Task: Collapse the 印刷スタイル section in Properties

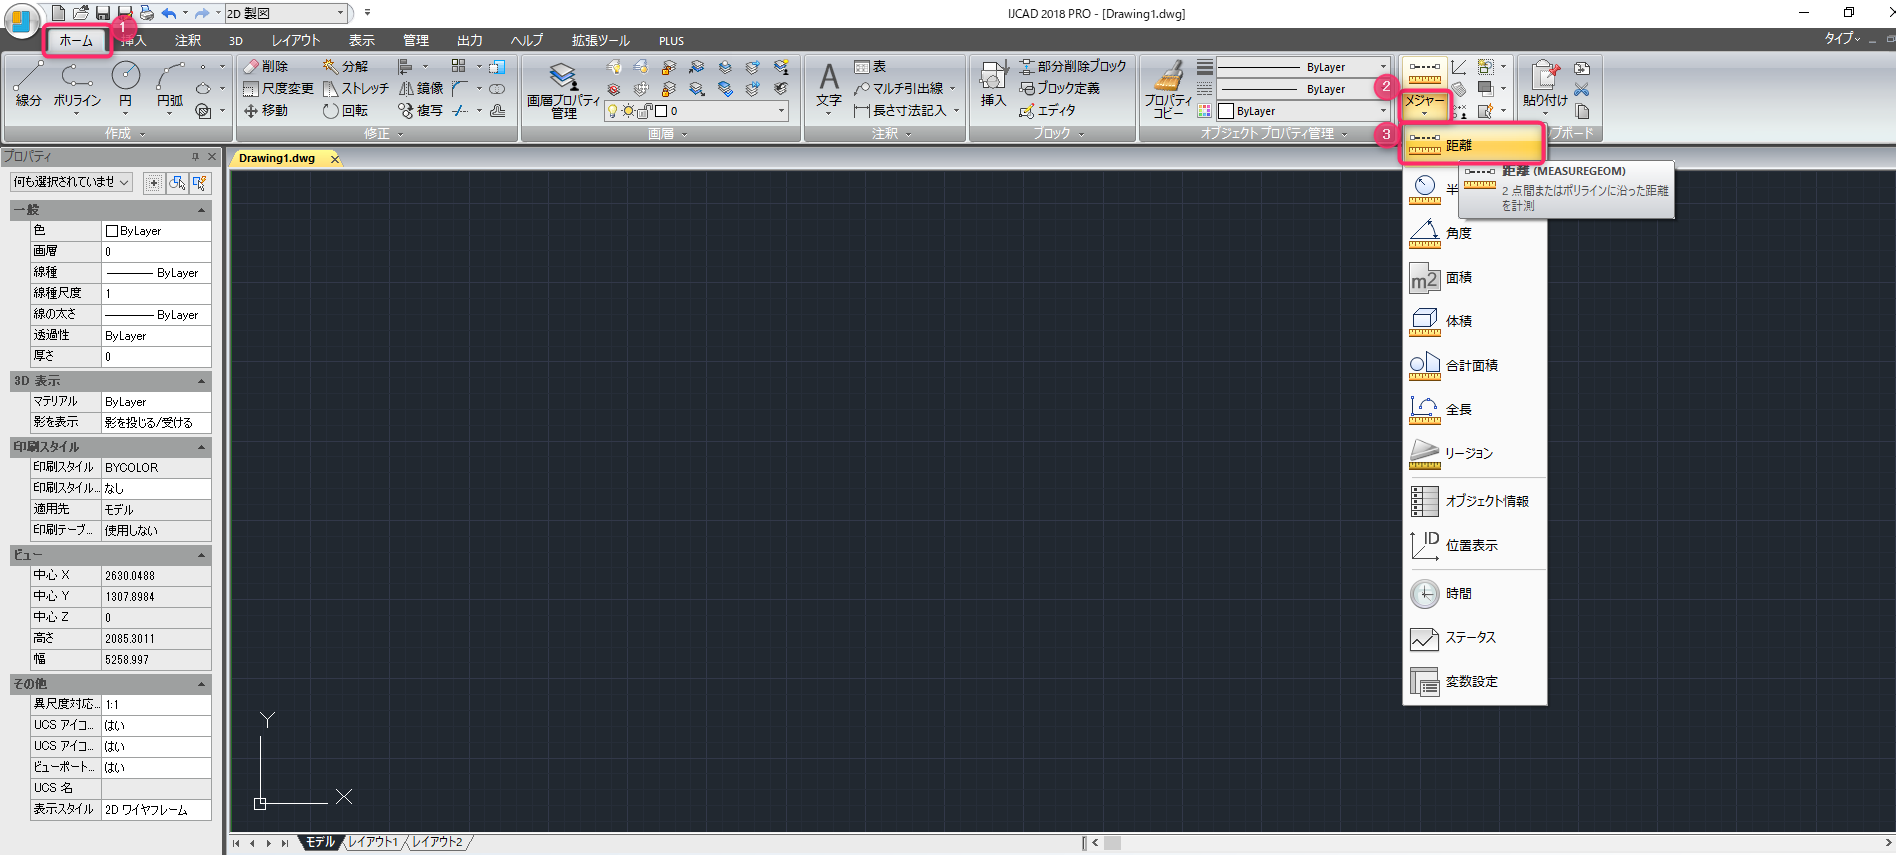Action: 202,447
